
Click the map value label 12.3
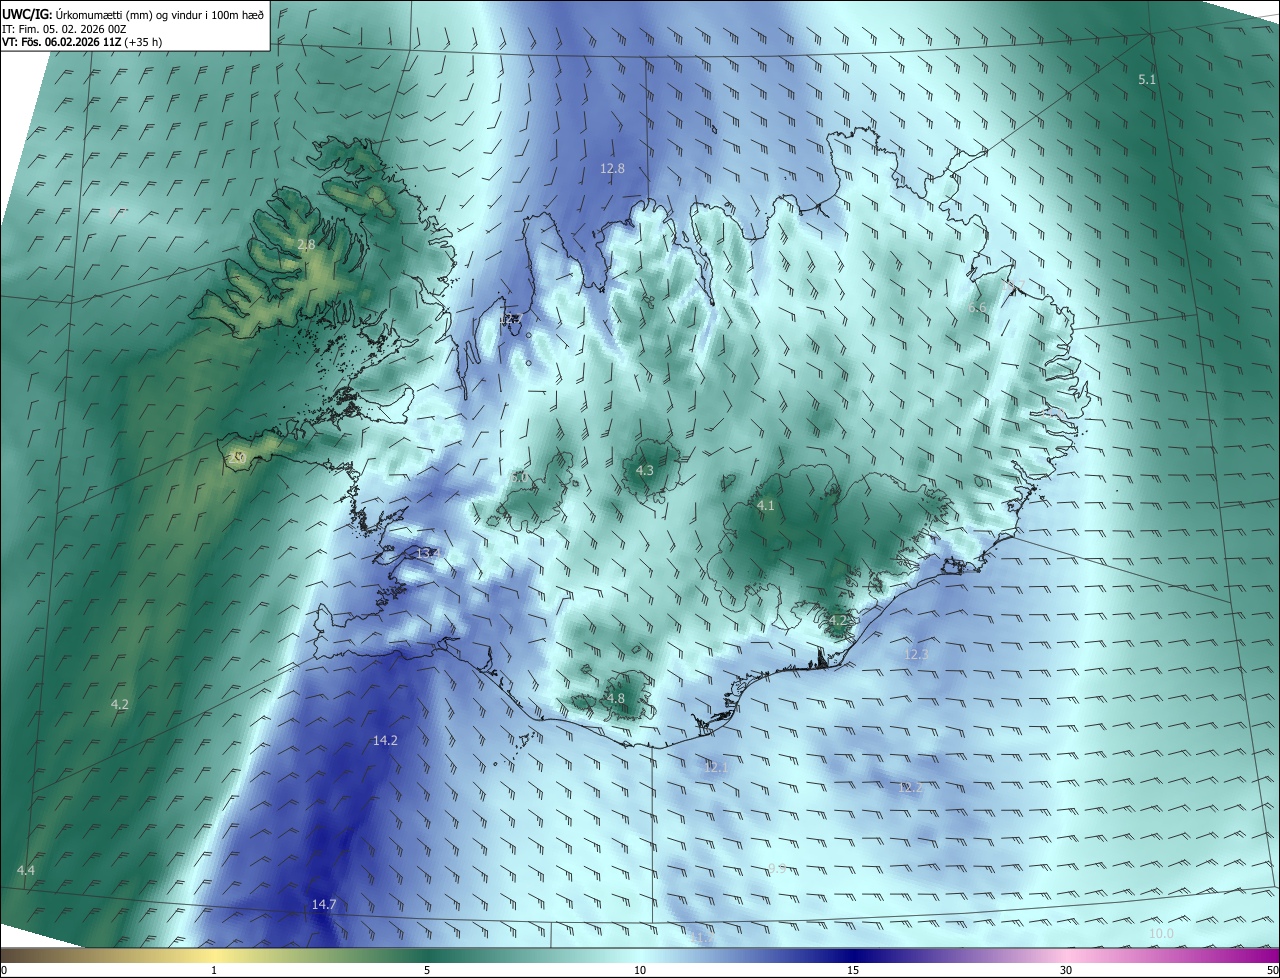click(x=916, y=655)
